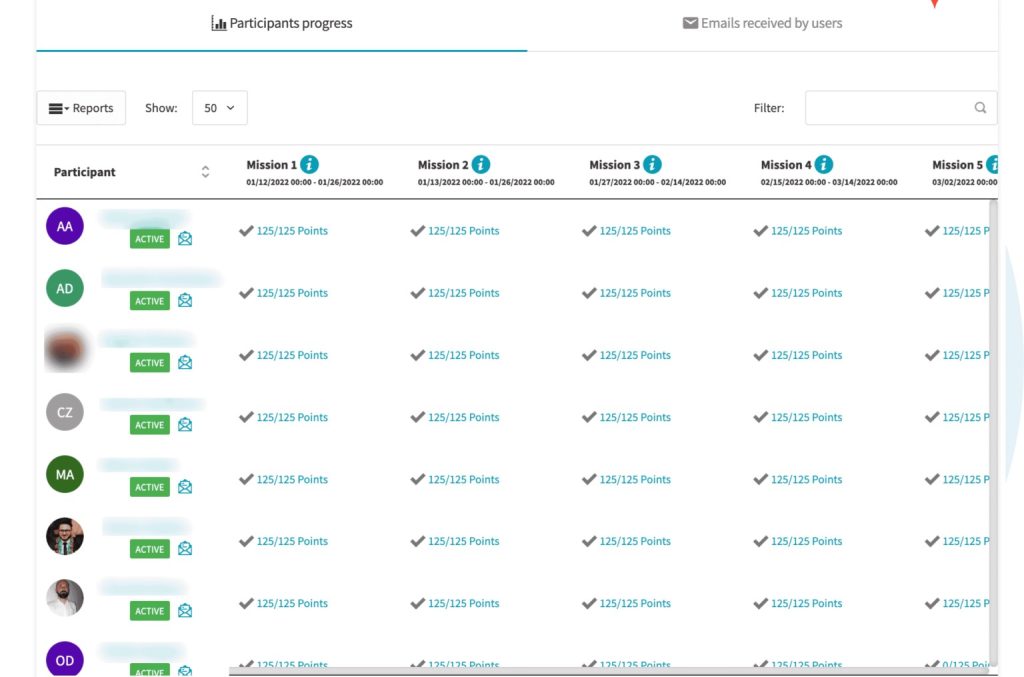This screenshot has height=677, width=1024.
Task: Open MA's Mission 1 125/125 Points
Action: 292,479
